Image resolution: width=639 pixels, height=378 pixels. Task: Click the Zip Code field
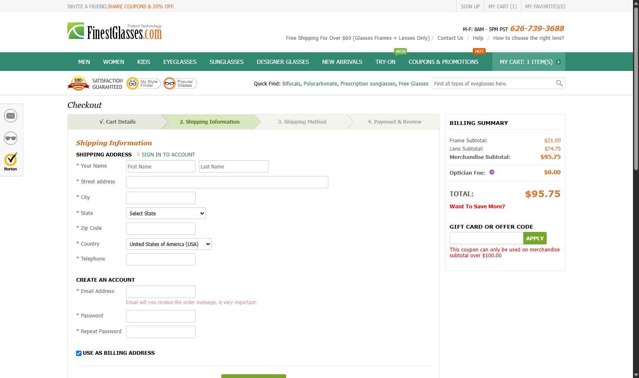[161, 229]
